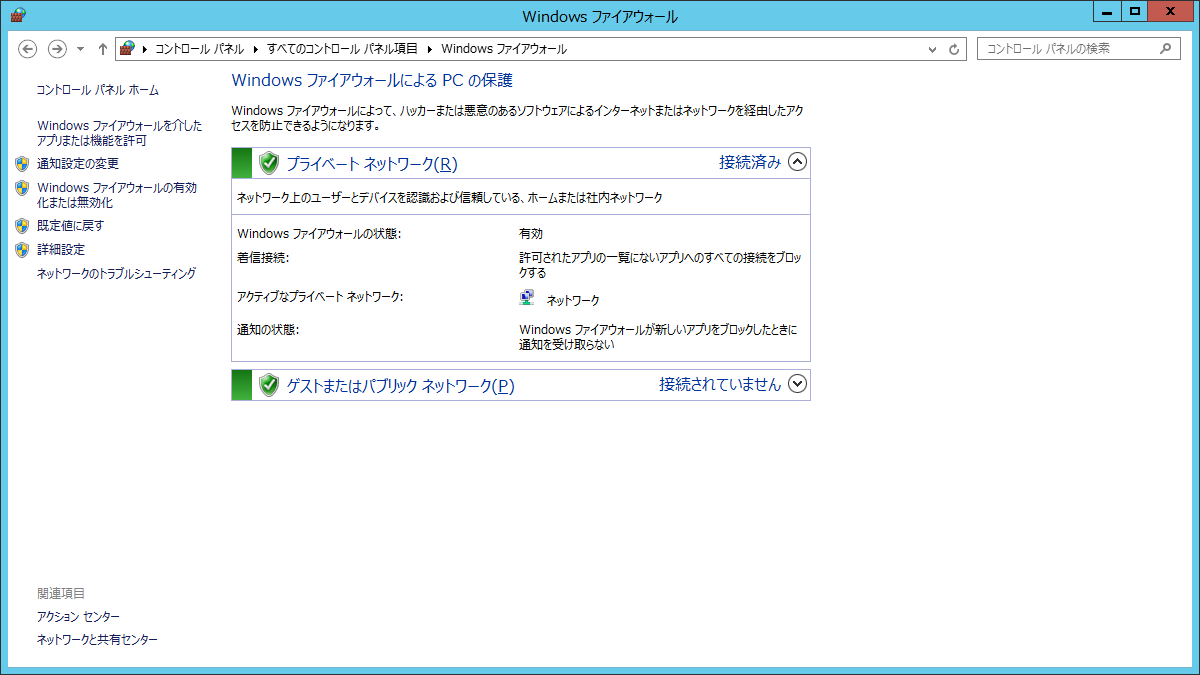Open 詳細設定 link
The width and height of the screenshot is (1200, 675).
pos(61,250)
